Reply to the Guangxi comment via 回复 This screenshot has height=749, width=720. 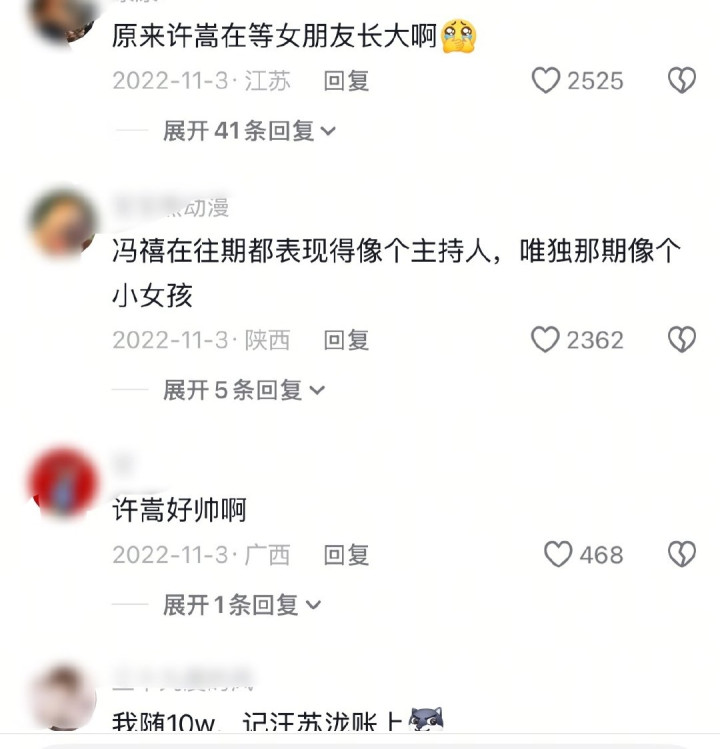[x=346, y=555]
